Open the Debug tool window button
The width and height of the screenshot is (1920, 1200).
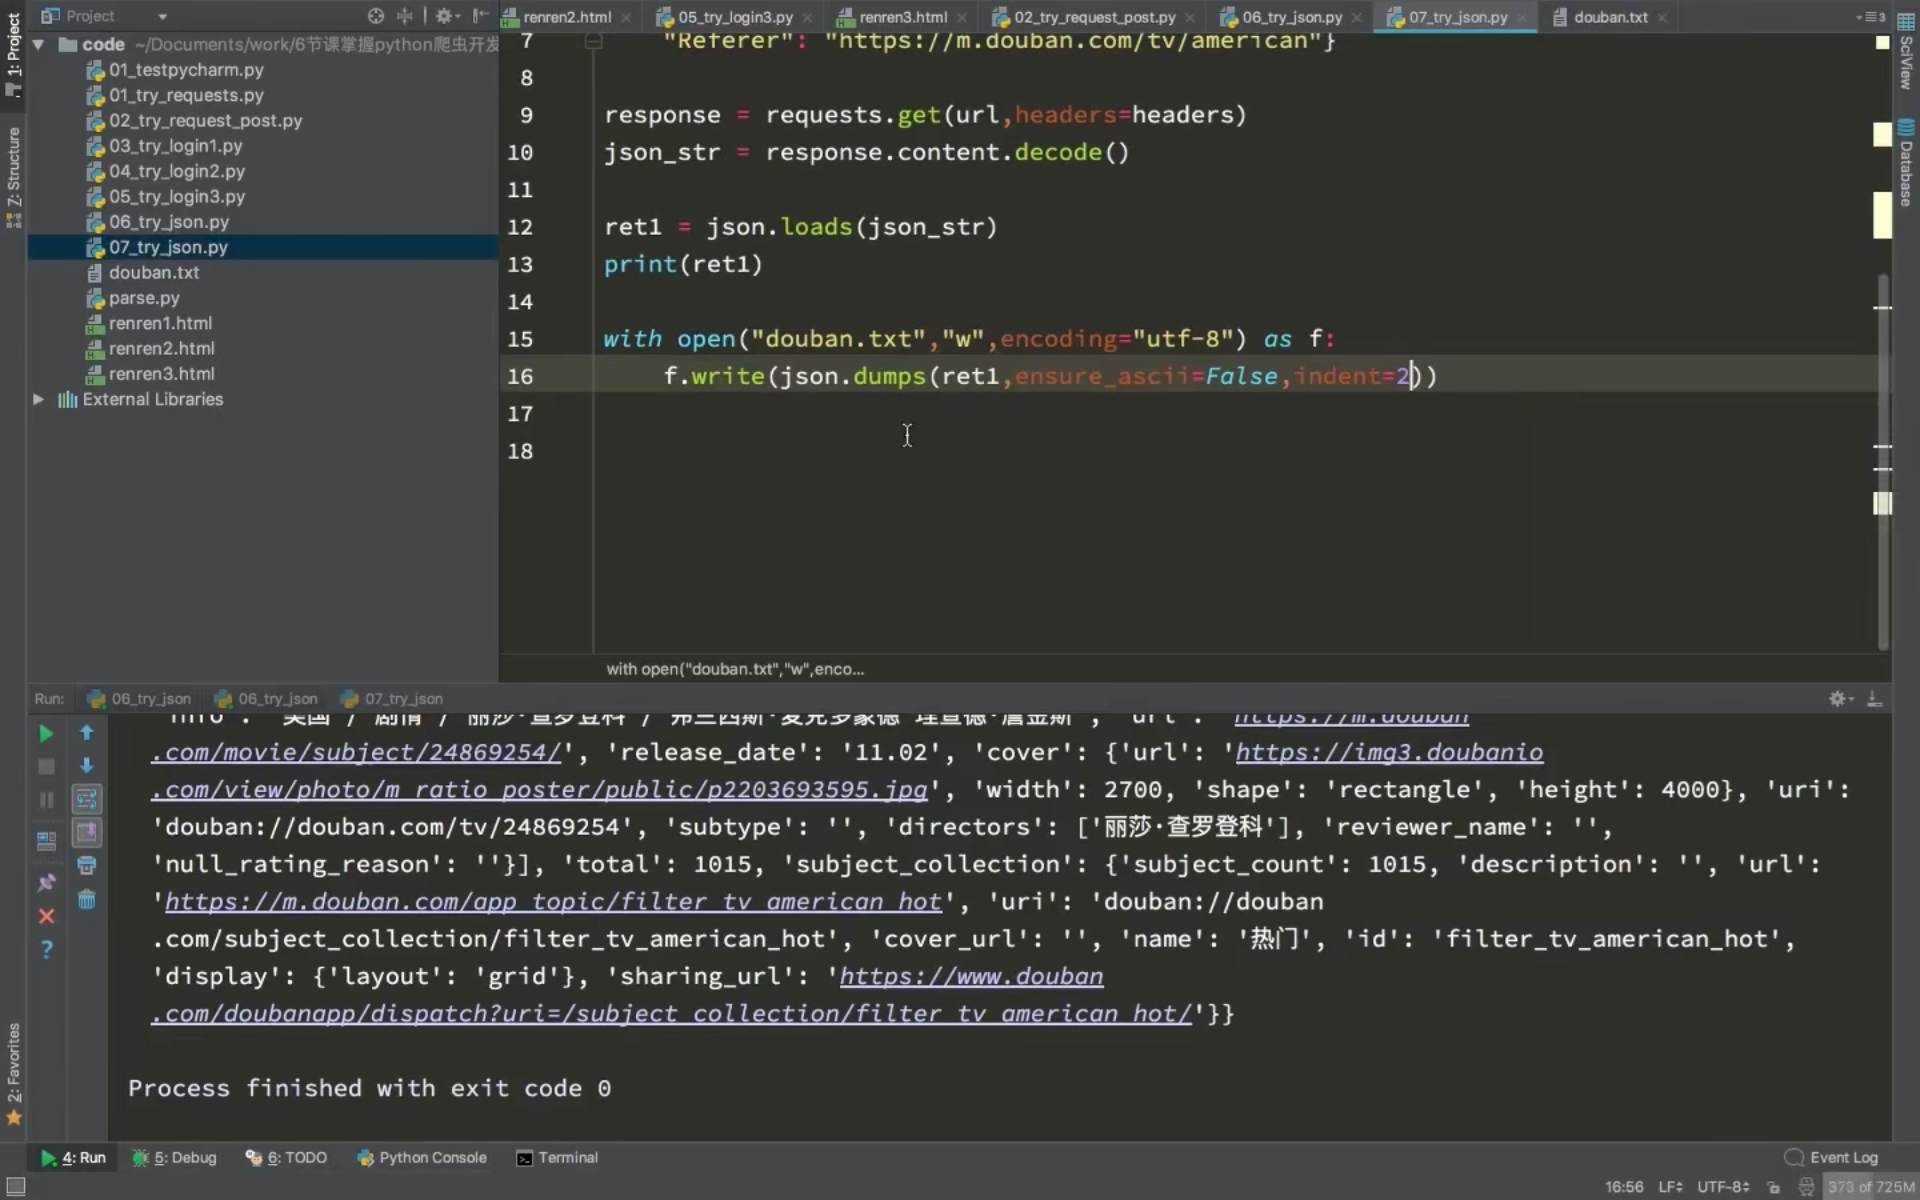174,1158
